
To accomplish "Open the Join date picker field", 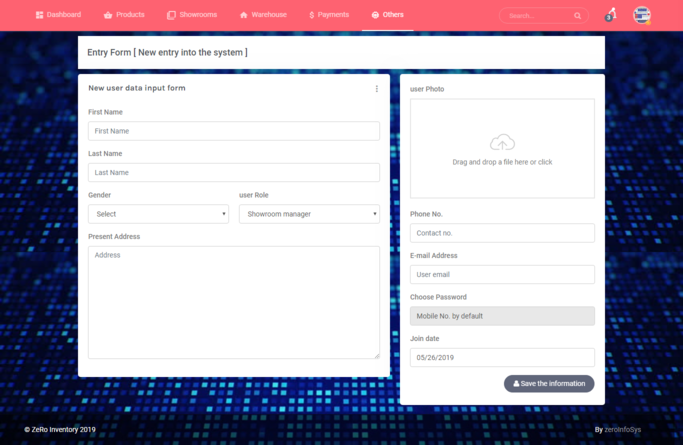I will (x=502, y=357).
